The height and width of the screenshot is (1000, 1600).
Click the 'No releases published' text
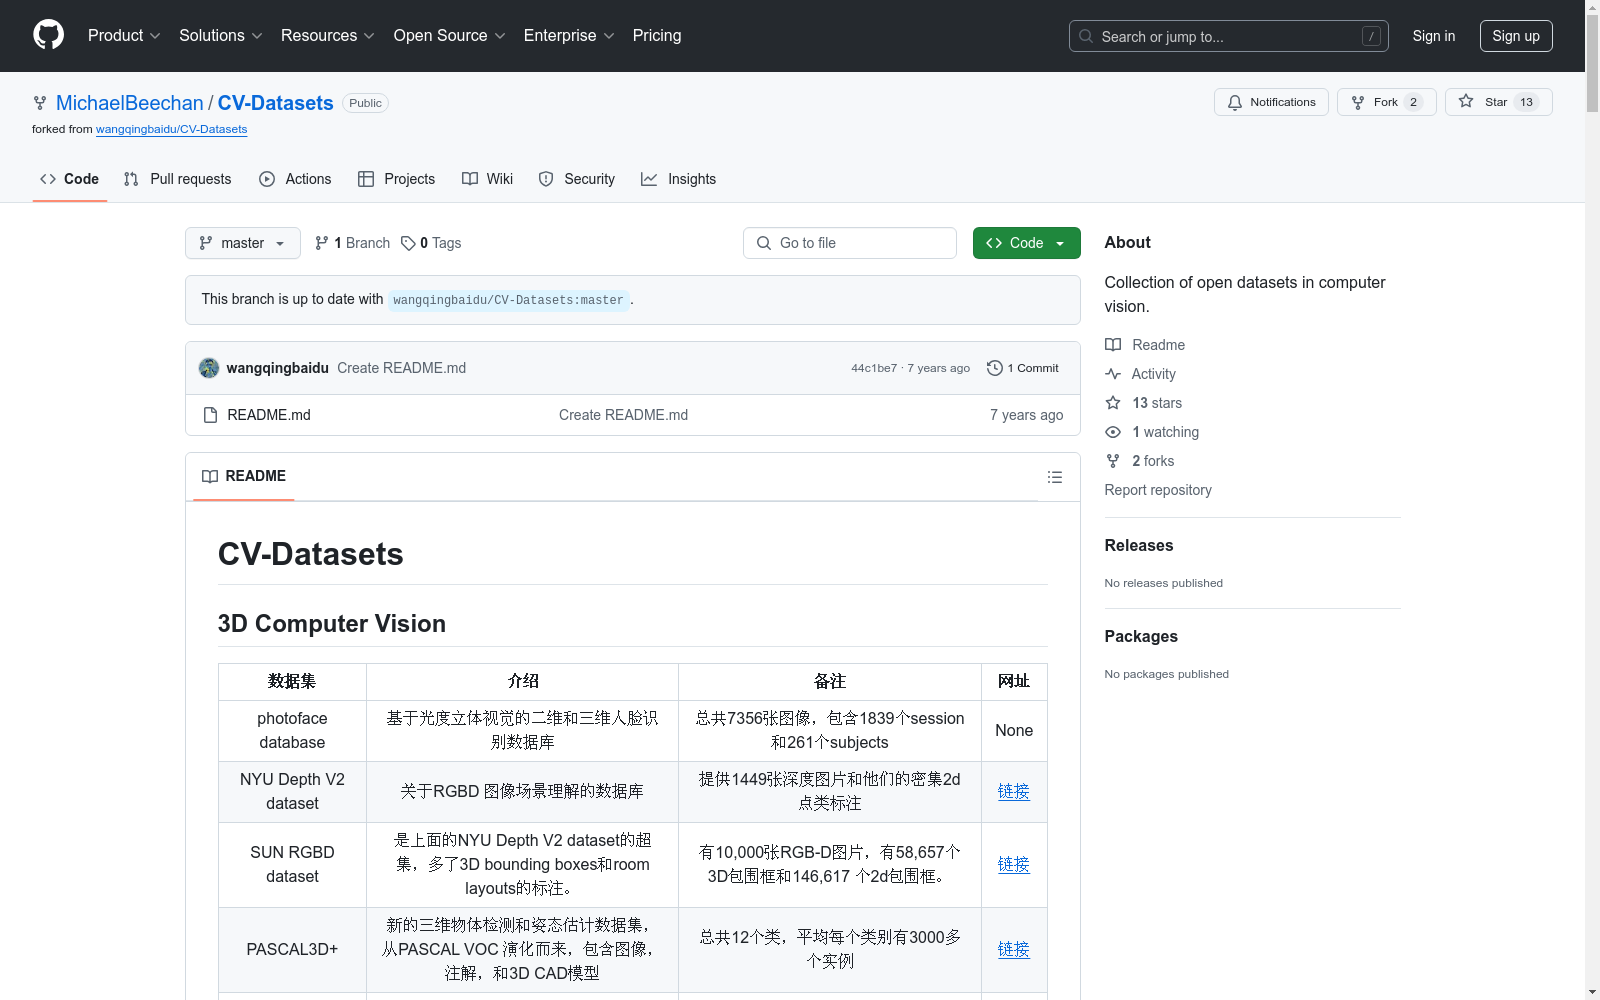click(x=1164, y=583)
